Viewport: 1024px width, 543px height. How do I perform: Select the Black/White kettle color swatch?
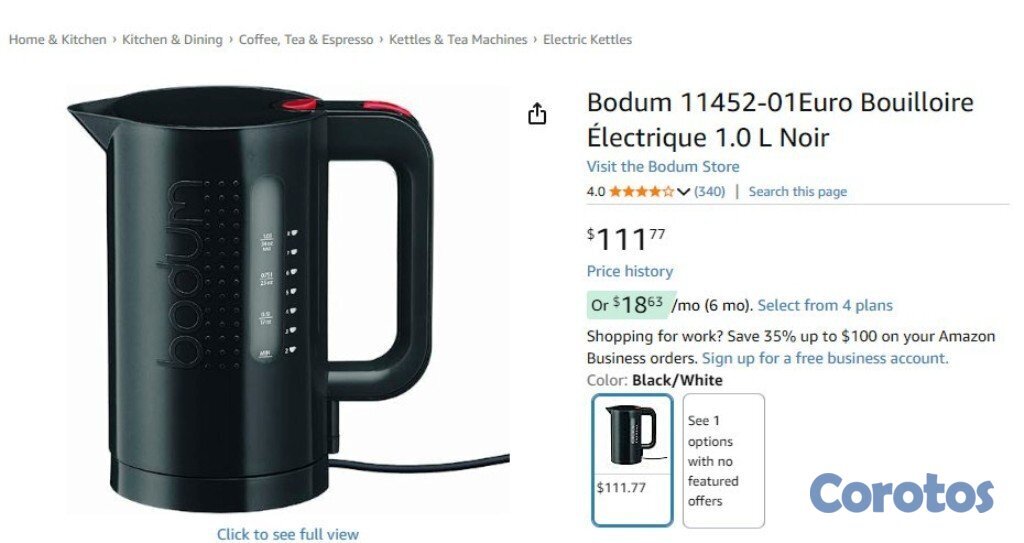point(632,460)
